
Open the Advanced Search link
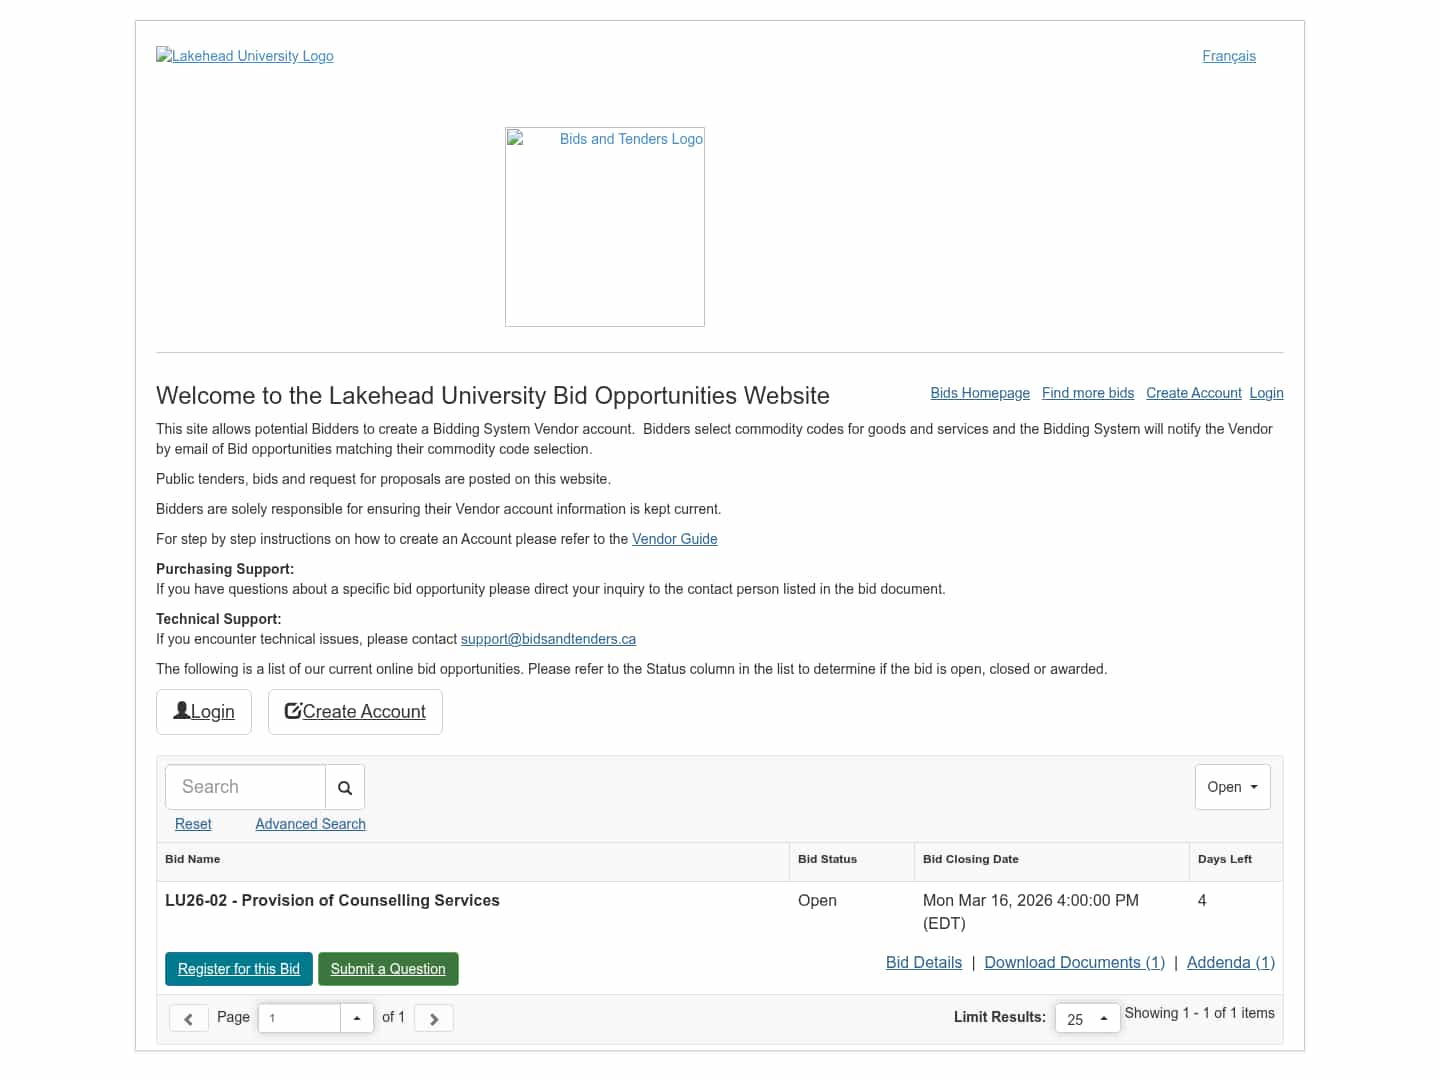[310, 824]
